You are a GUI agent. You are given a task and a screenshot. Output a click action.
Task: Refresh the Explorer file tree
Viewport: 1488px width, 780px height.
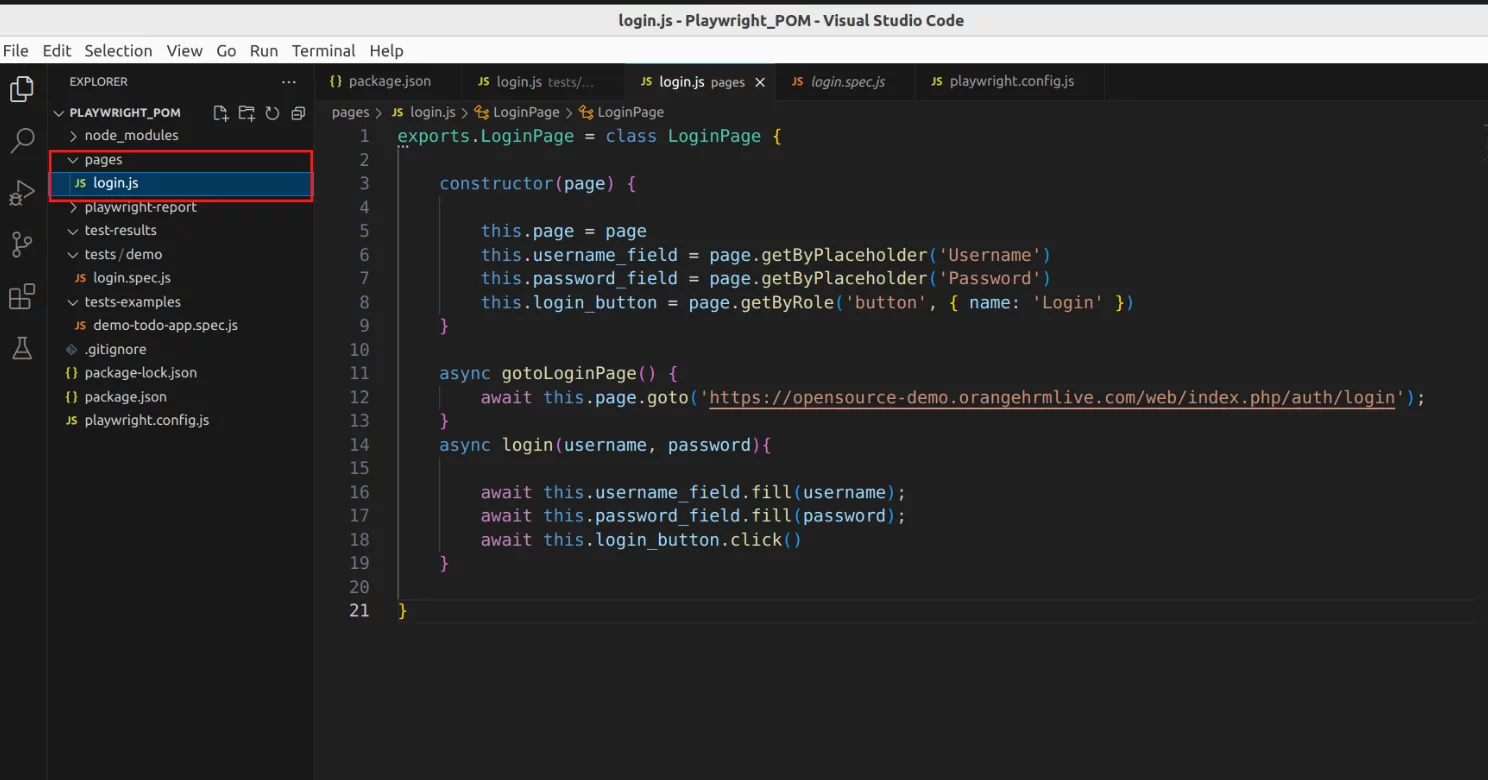pos(272,113)
